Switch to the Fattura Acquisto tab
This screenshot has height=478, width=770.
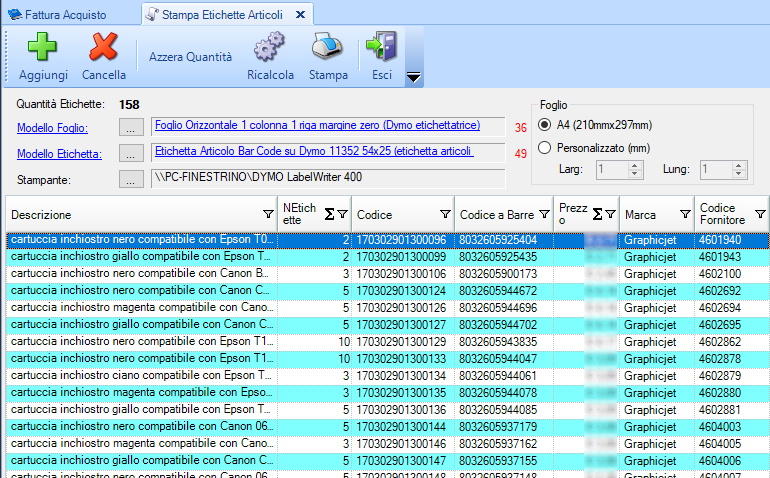68,13
